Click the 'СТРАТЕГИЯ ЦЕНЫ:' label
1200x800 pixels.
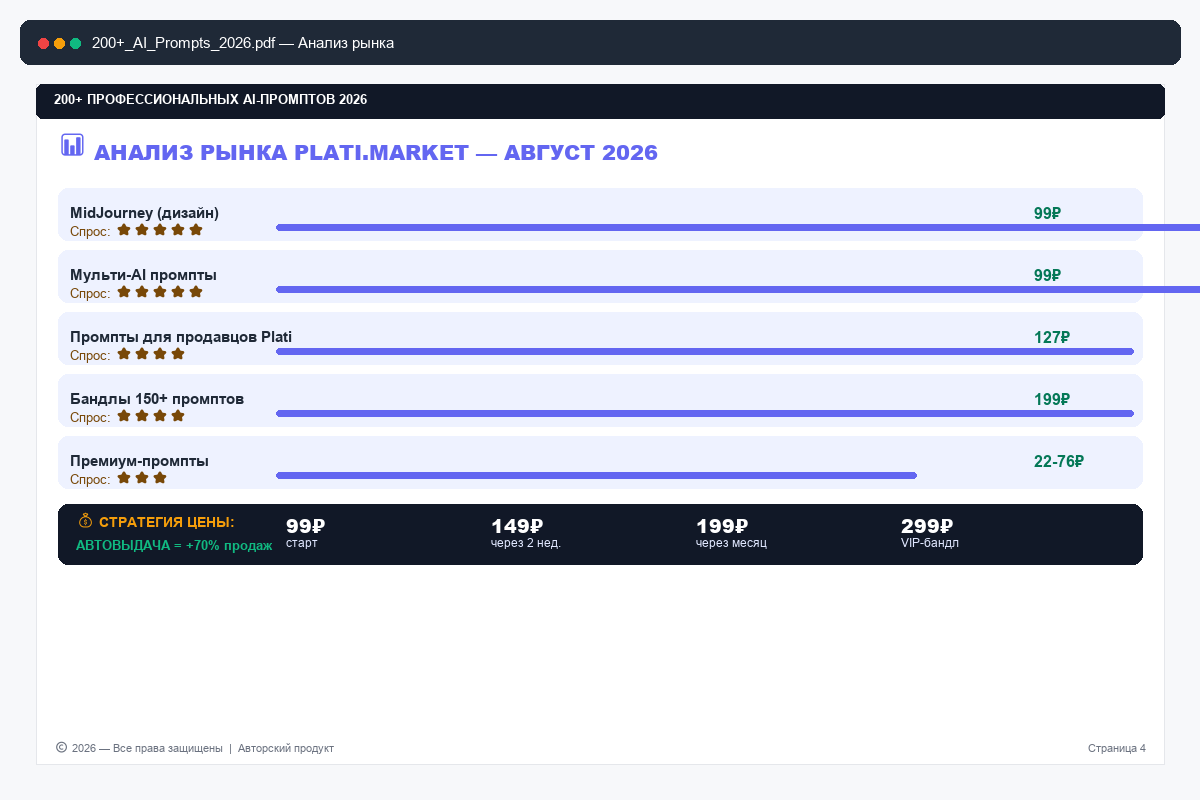[x=167, y=522]
